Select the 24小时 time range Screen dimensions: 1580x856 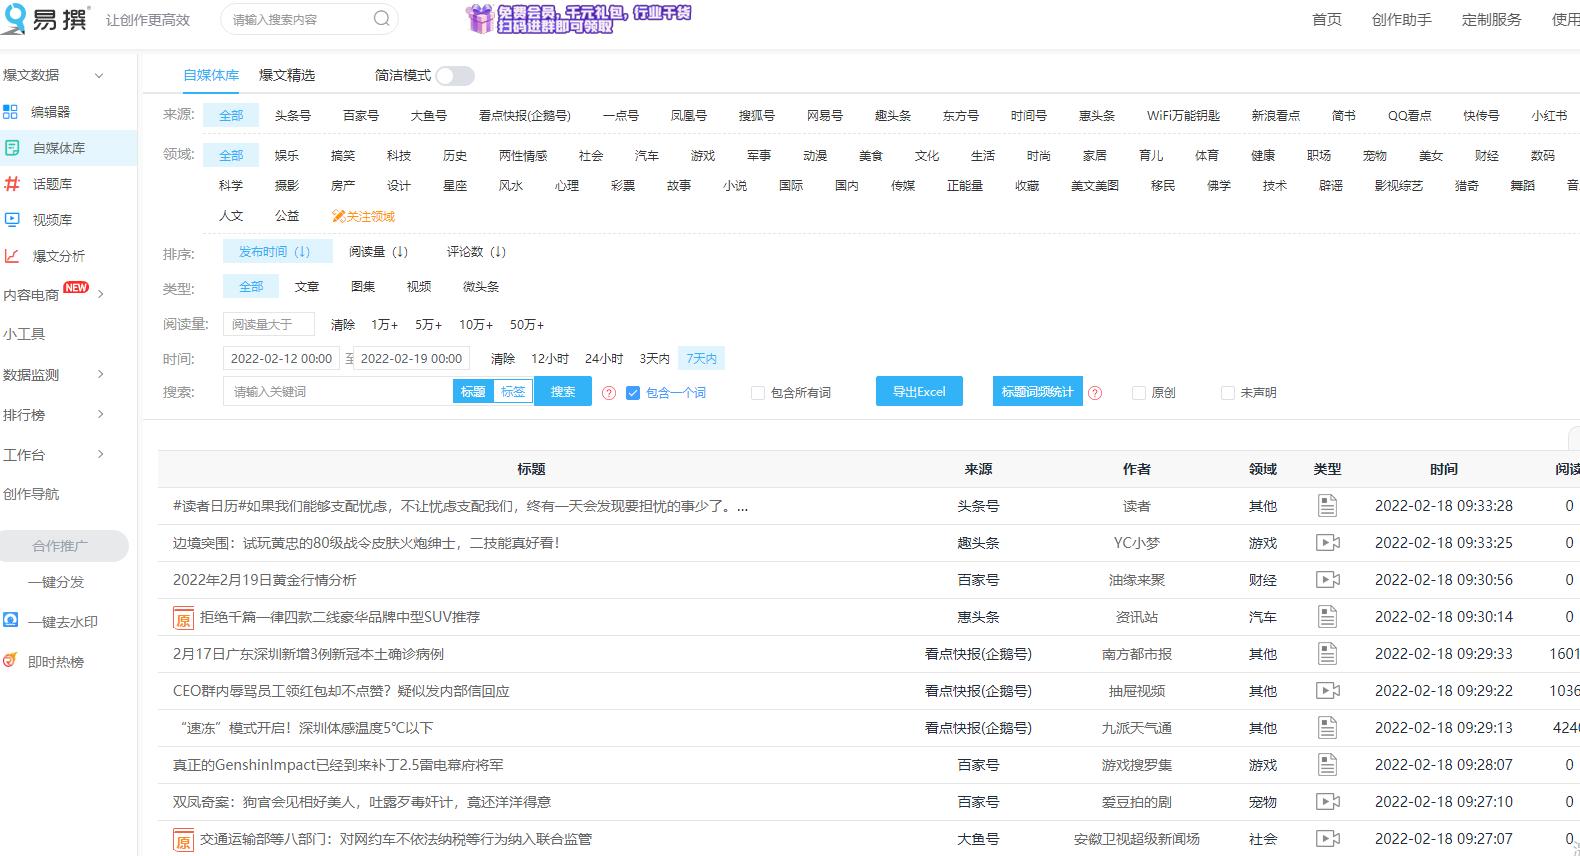(604, 359)
